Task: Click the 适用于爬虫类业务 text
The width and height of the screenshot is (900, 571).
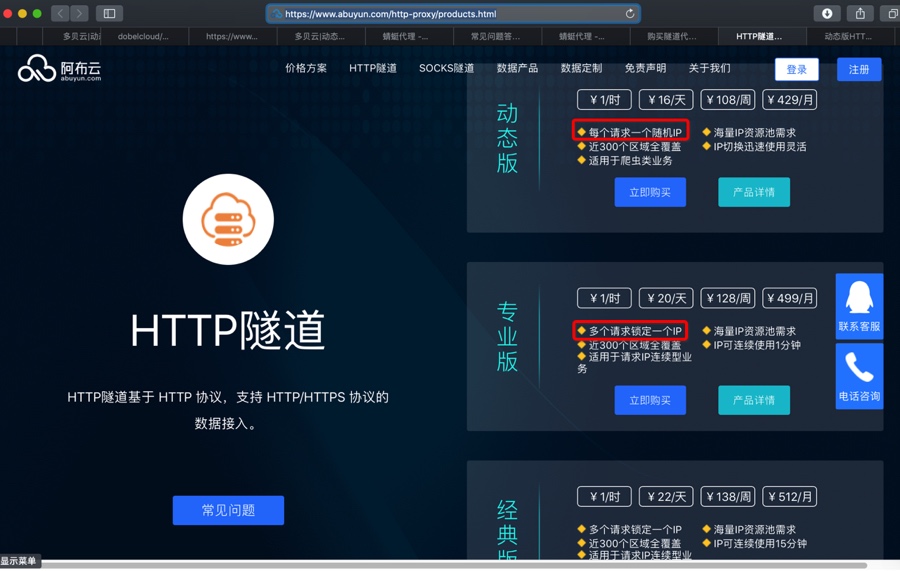Action: tap(630, 161)
